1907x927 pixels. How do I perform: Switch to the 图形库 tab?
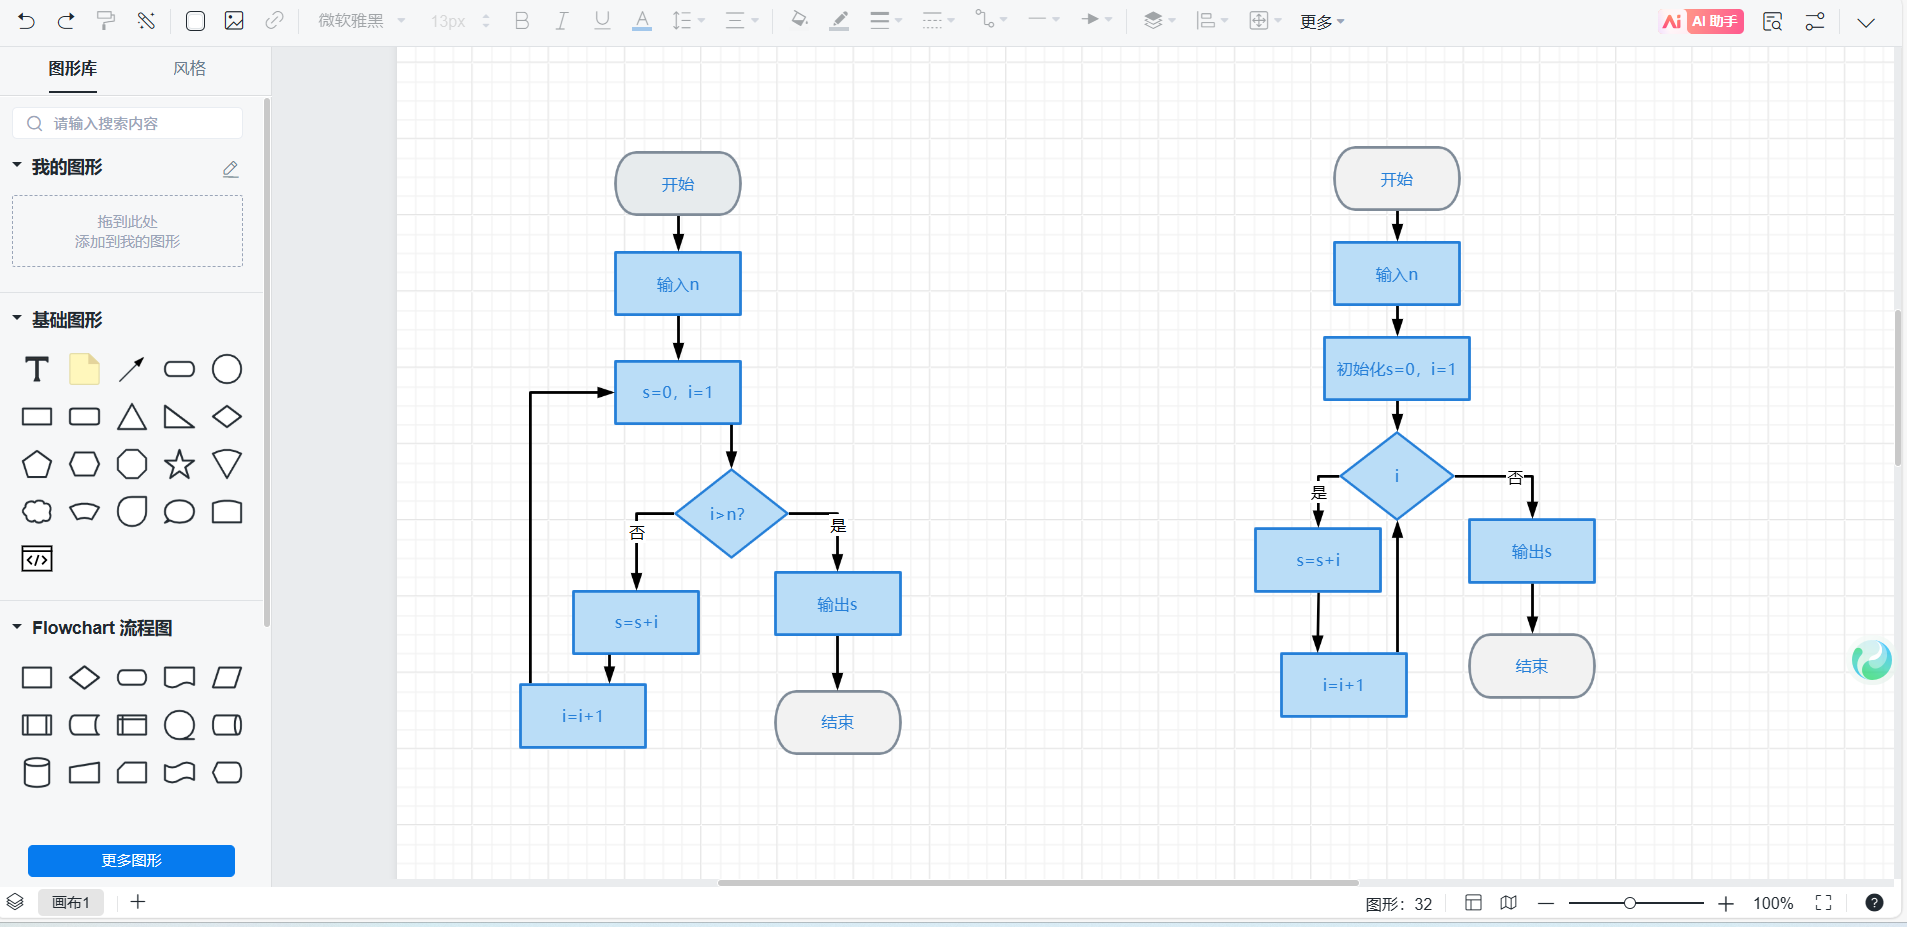click(73, 68)
